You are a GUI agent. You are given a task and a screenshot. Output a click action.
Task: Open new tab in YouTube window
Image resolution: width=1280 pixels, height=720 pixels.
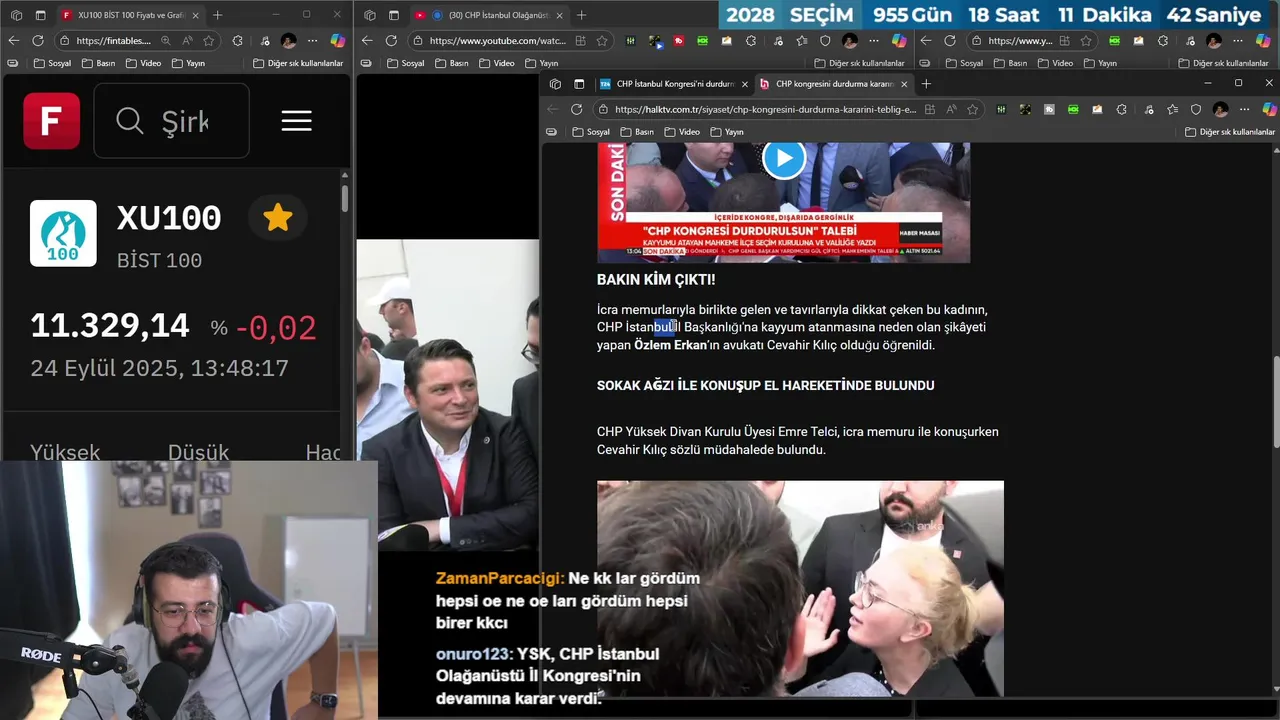581,15
